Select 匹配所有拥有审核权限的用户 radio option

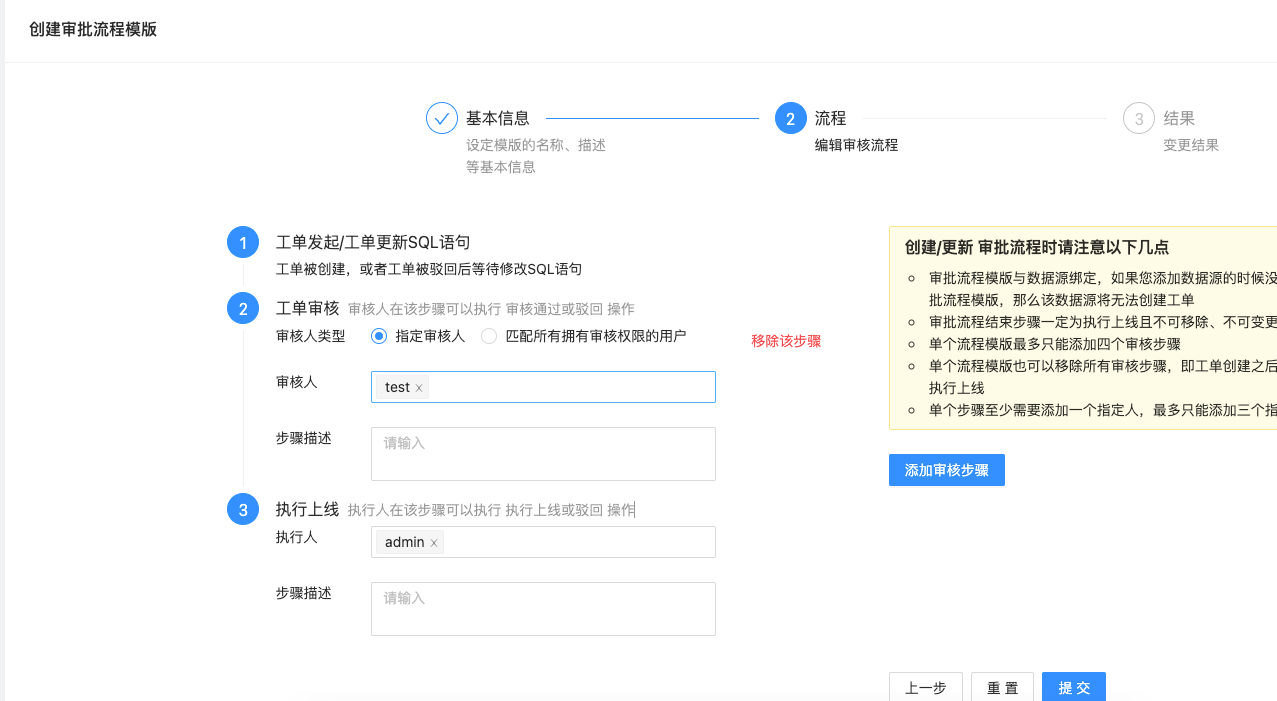click(489, 336)
